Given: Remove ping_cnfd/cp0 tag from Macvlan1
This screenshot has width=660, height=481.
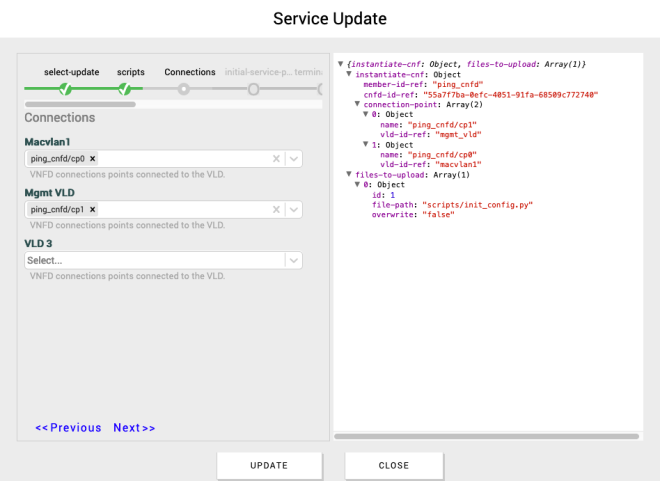Looking at the screenshot, I should tap(93, 159).
